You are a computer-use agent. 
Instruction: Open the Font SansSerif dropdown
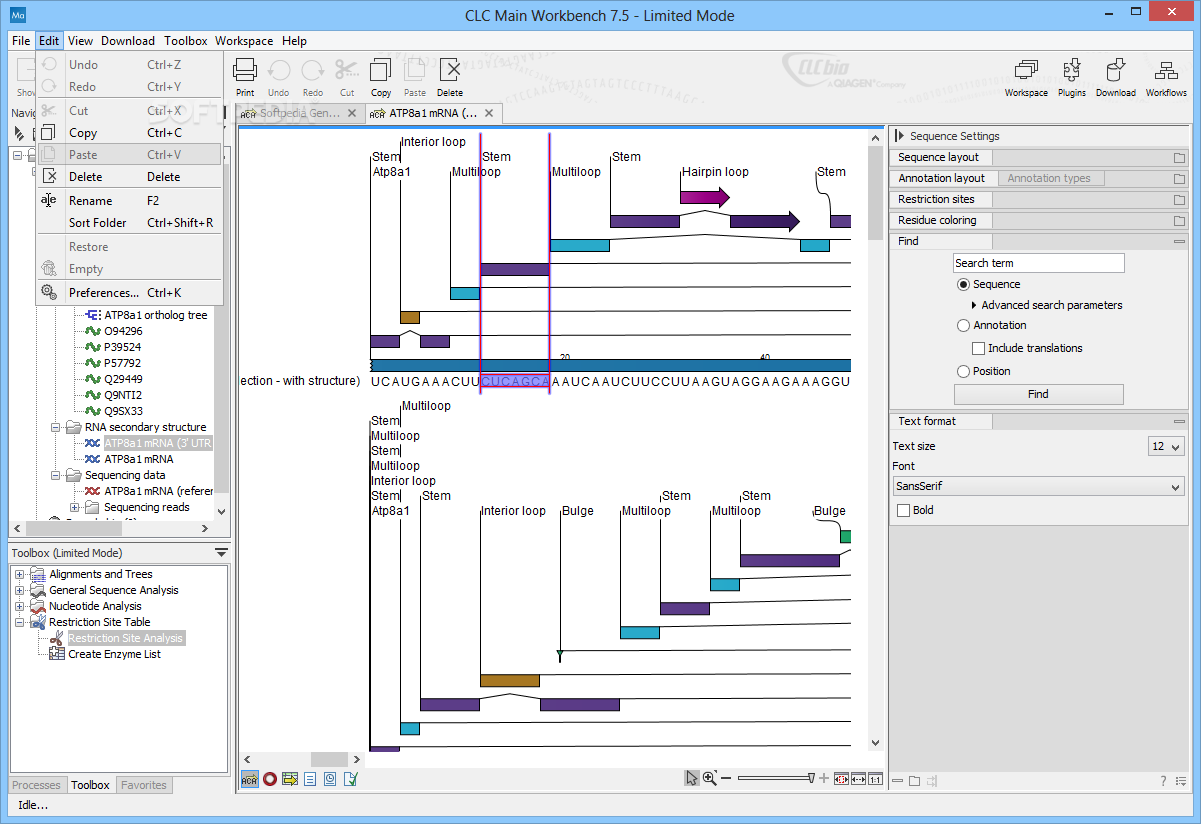(x=1038, y=486)
